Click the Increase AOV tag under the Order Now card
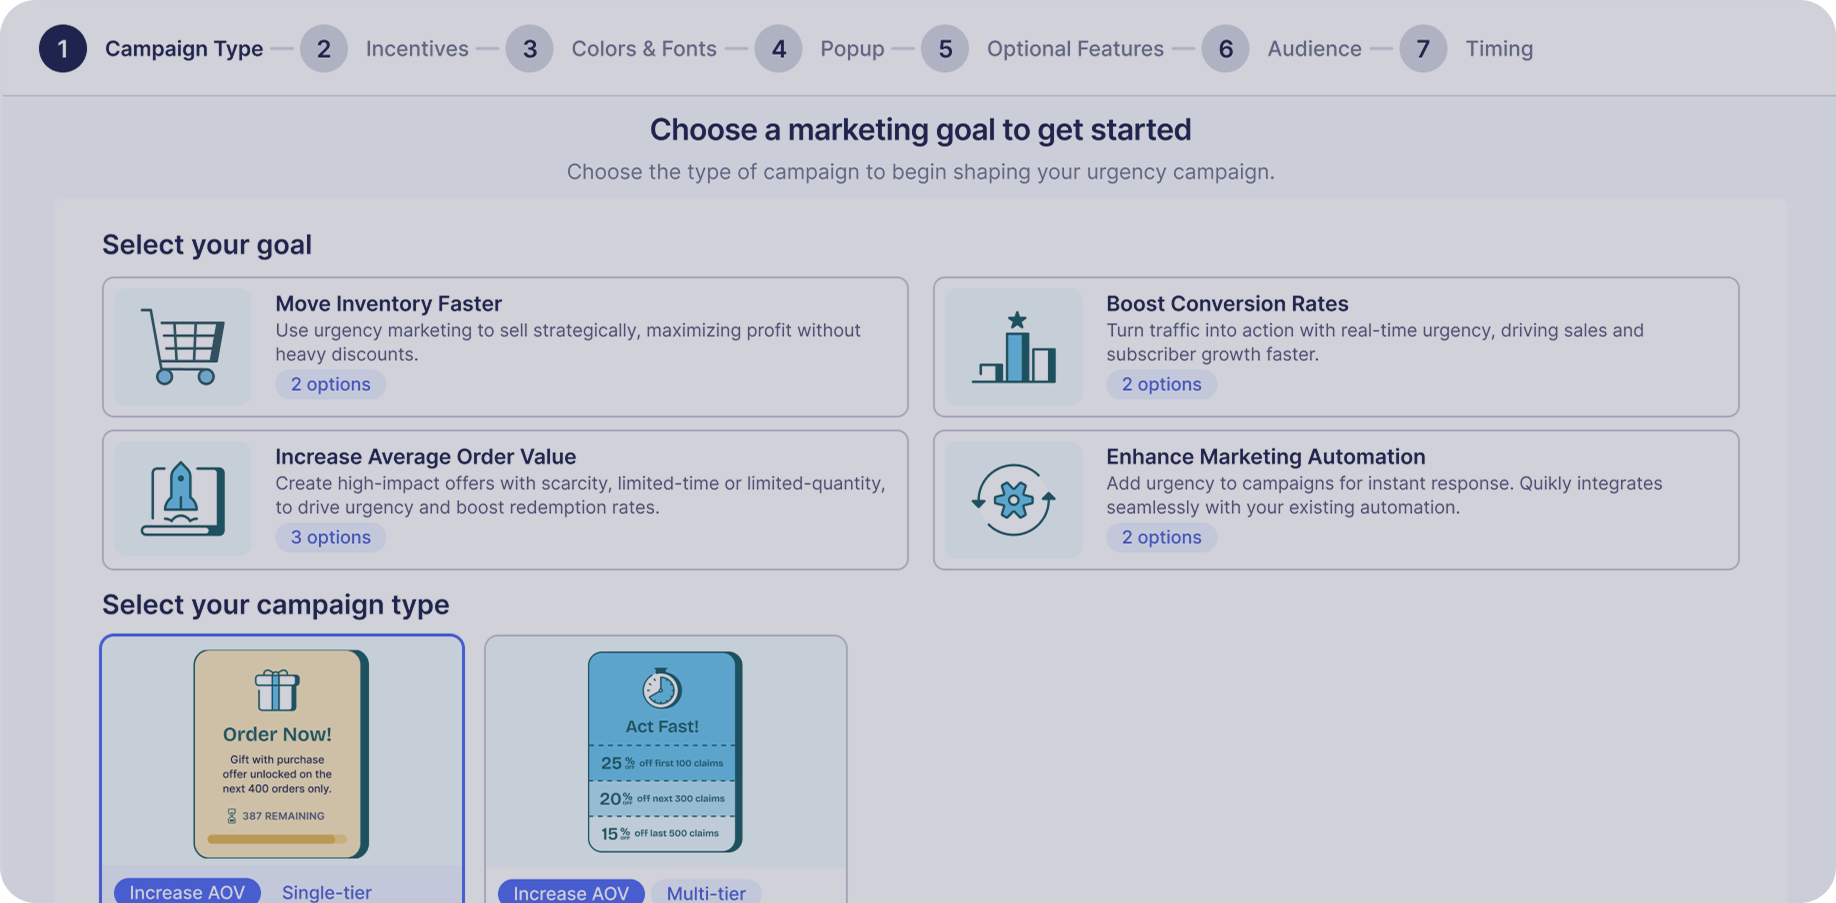1836x903 pixels. click(187, 892)
